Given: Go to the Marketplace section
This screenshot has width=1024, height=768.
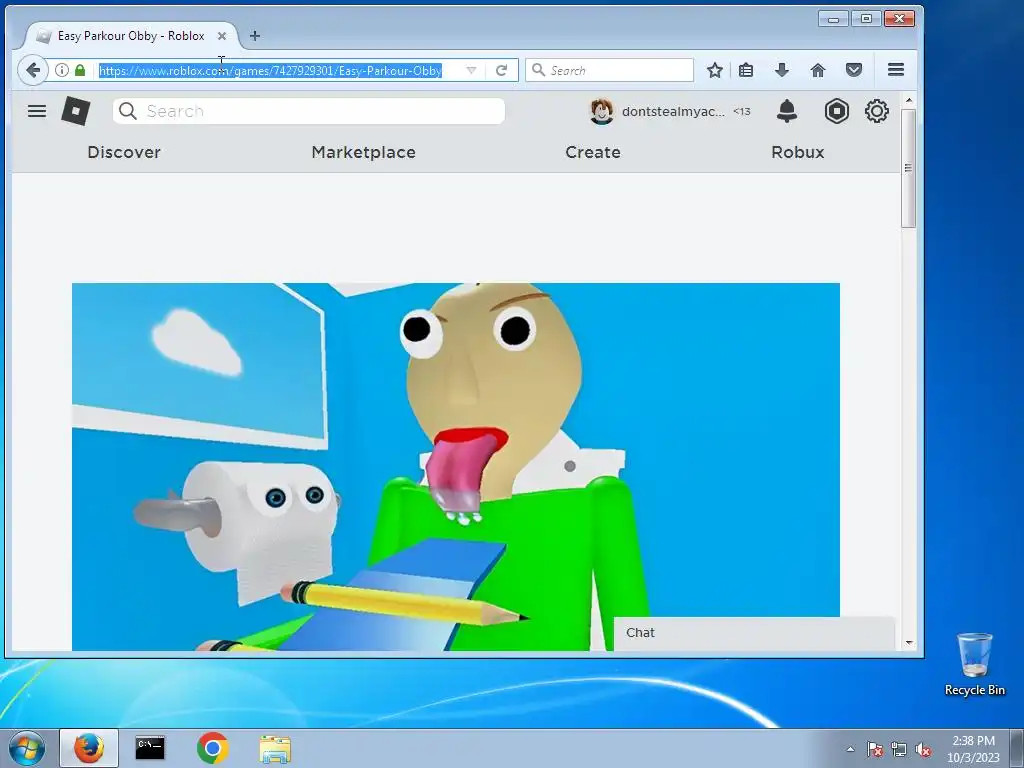Looking at the screenshot, I should pyautogui.click(x=364, y=152).
